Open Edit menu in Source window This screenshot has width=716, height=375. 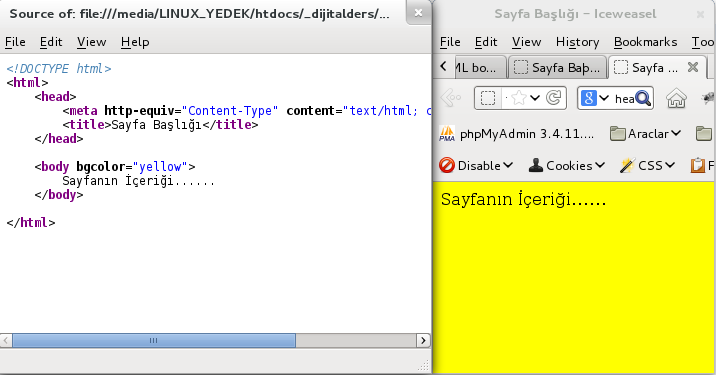pos(51,42)
